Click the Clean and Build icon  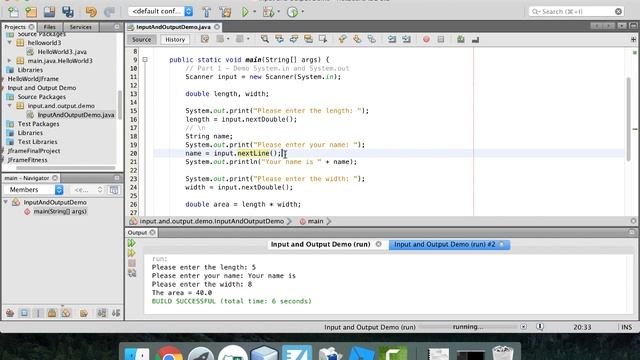225,12
